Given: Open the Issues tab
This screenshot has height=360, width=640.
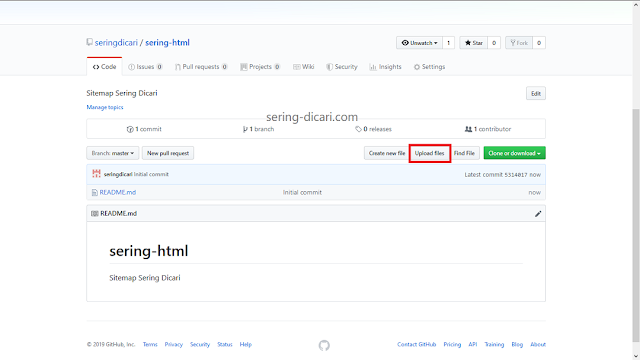Looking at the screenshot, I should coord(145,67).
